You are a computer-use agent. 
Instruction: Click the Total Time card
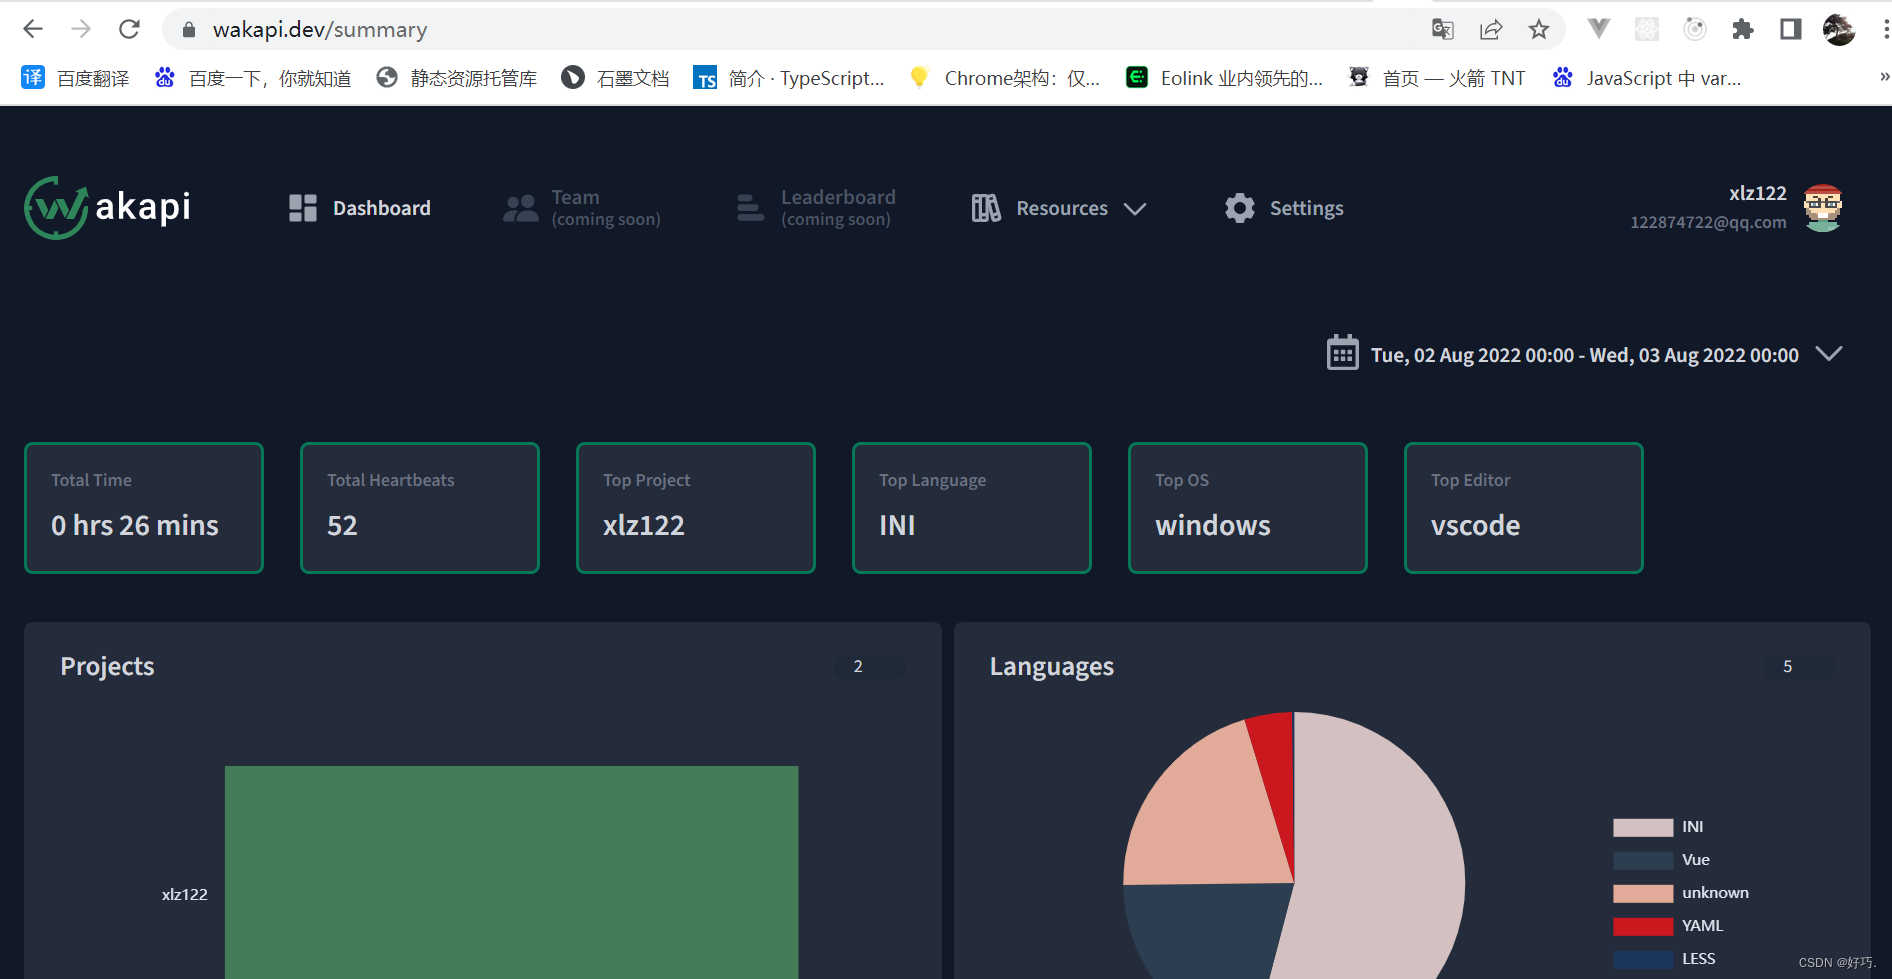[144, 508]
